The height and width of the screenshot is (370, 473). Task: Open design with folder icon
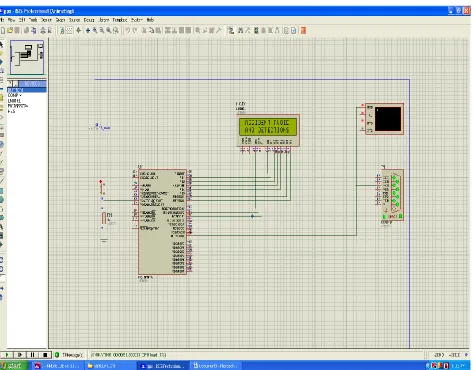(x=10, y=31)
